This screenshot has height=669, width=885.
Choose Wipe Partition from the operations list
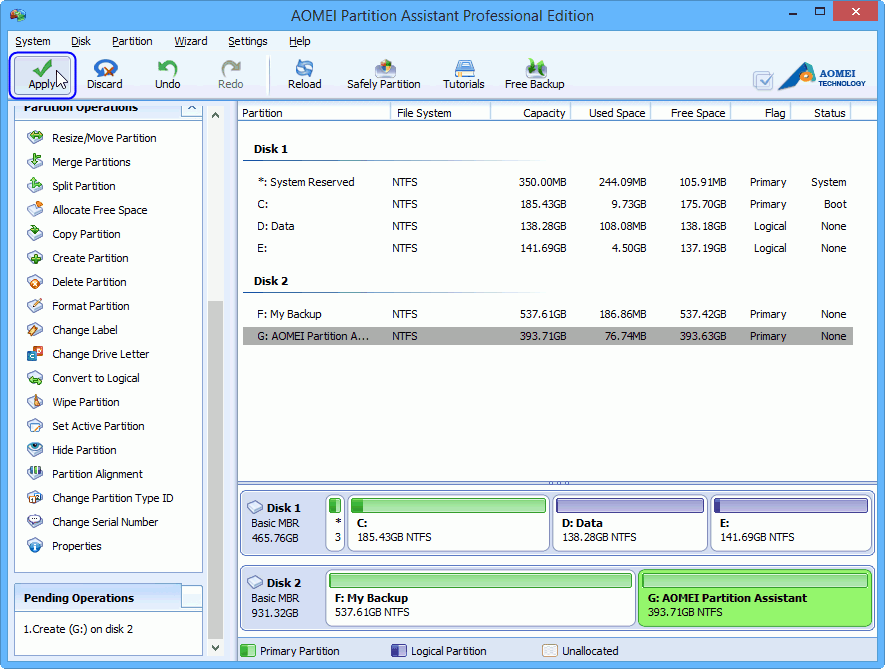pyautogui.click(x=85, y=402)
